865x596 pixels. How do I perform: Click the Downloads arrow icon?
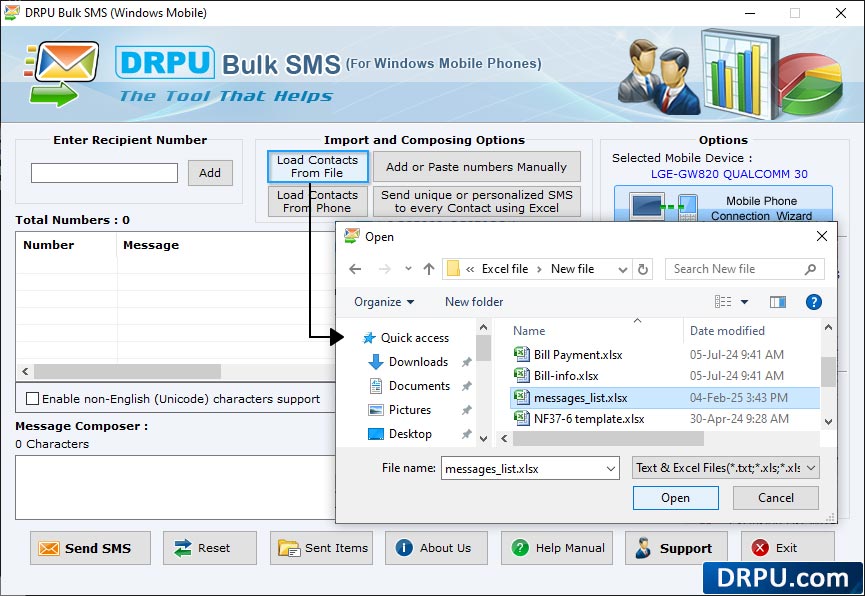(x=376, y=362)
